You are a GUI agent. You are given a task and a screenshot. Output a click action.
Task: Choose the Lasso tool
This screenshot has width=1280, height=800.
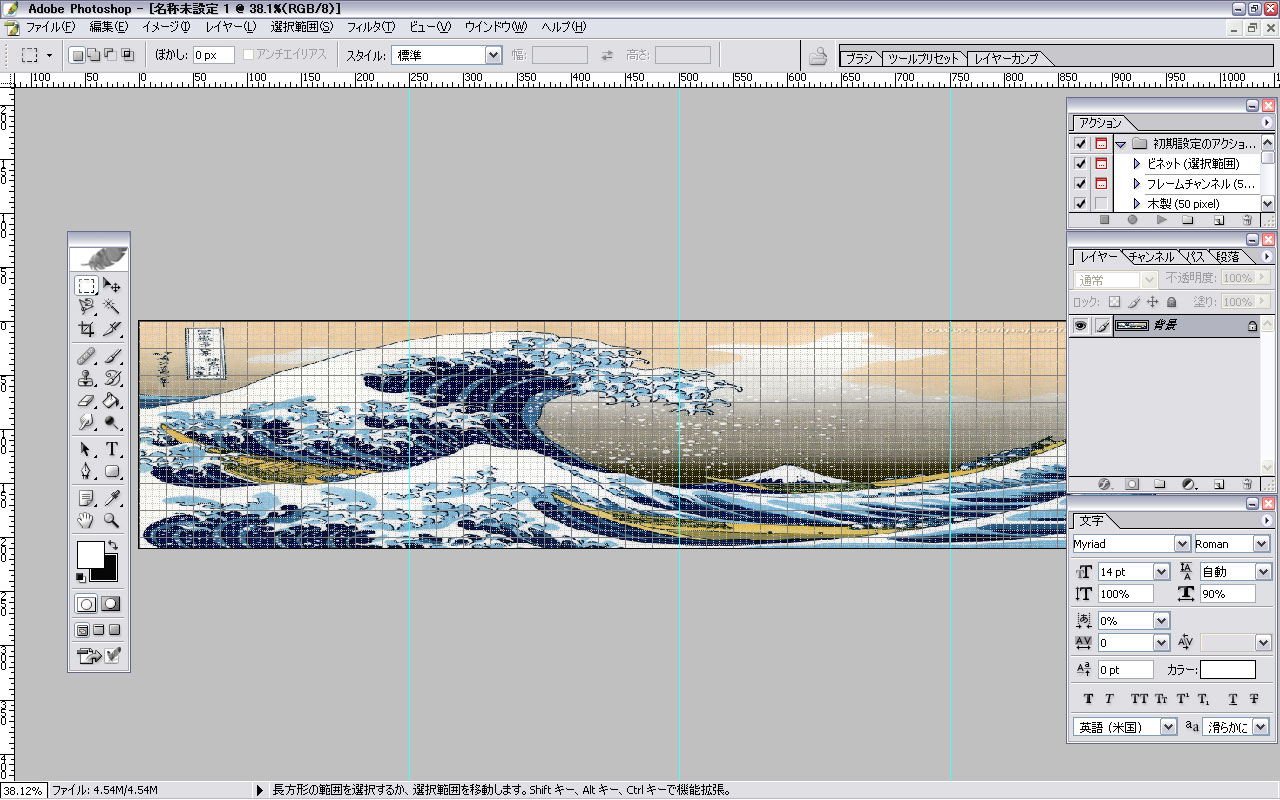[87, 306]
